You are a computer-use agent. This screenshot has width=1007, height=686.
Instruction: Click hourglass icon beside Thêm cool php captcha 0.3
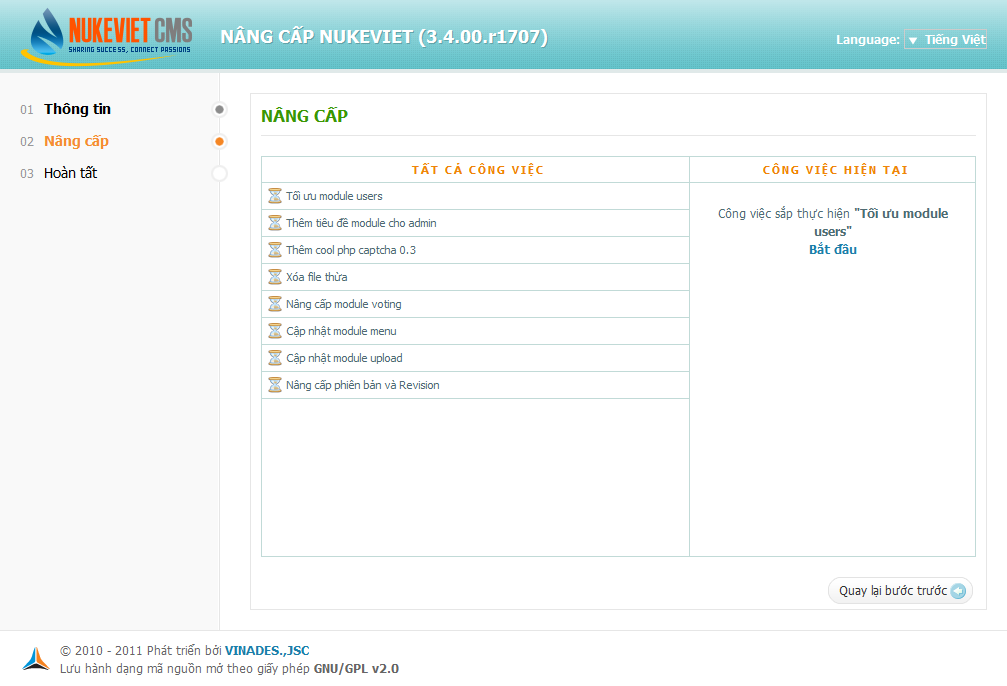pyautogui.click(x=275, y=249)
